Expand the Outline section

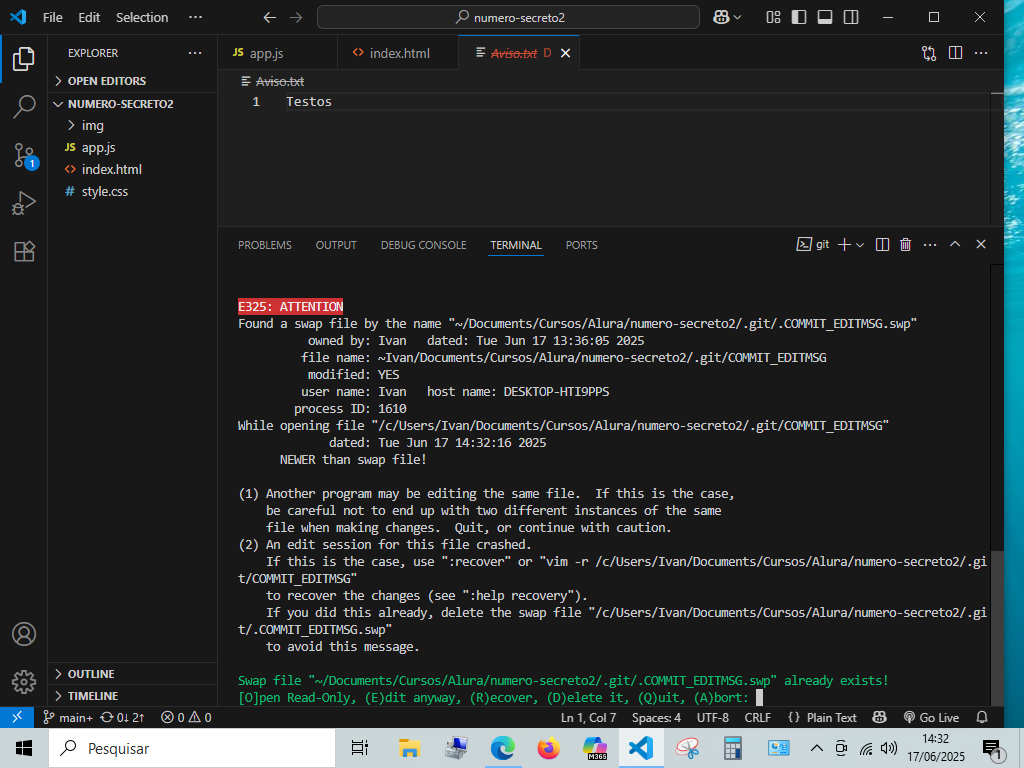tap(133, 674)
